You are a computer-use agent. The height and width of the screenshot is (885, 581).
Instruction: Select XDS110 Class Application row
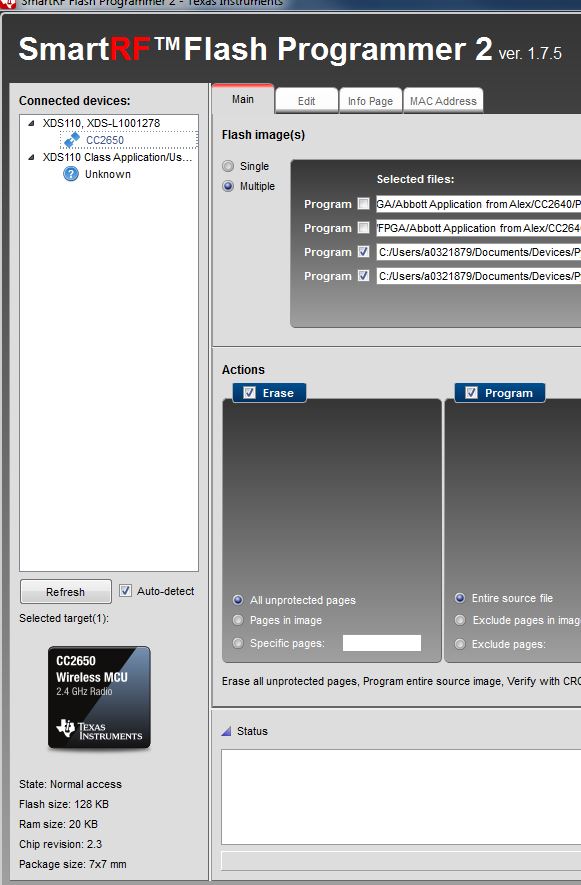(x=117, y=157)
